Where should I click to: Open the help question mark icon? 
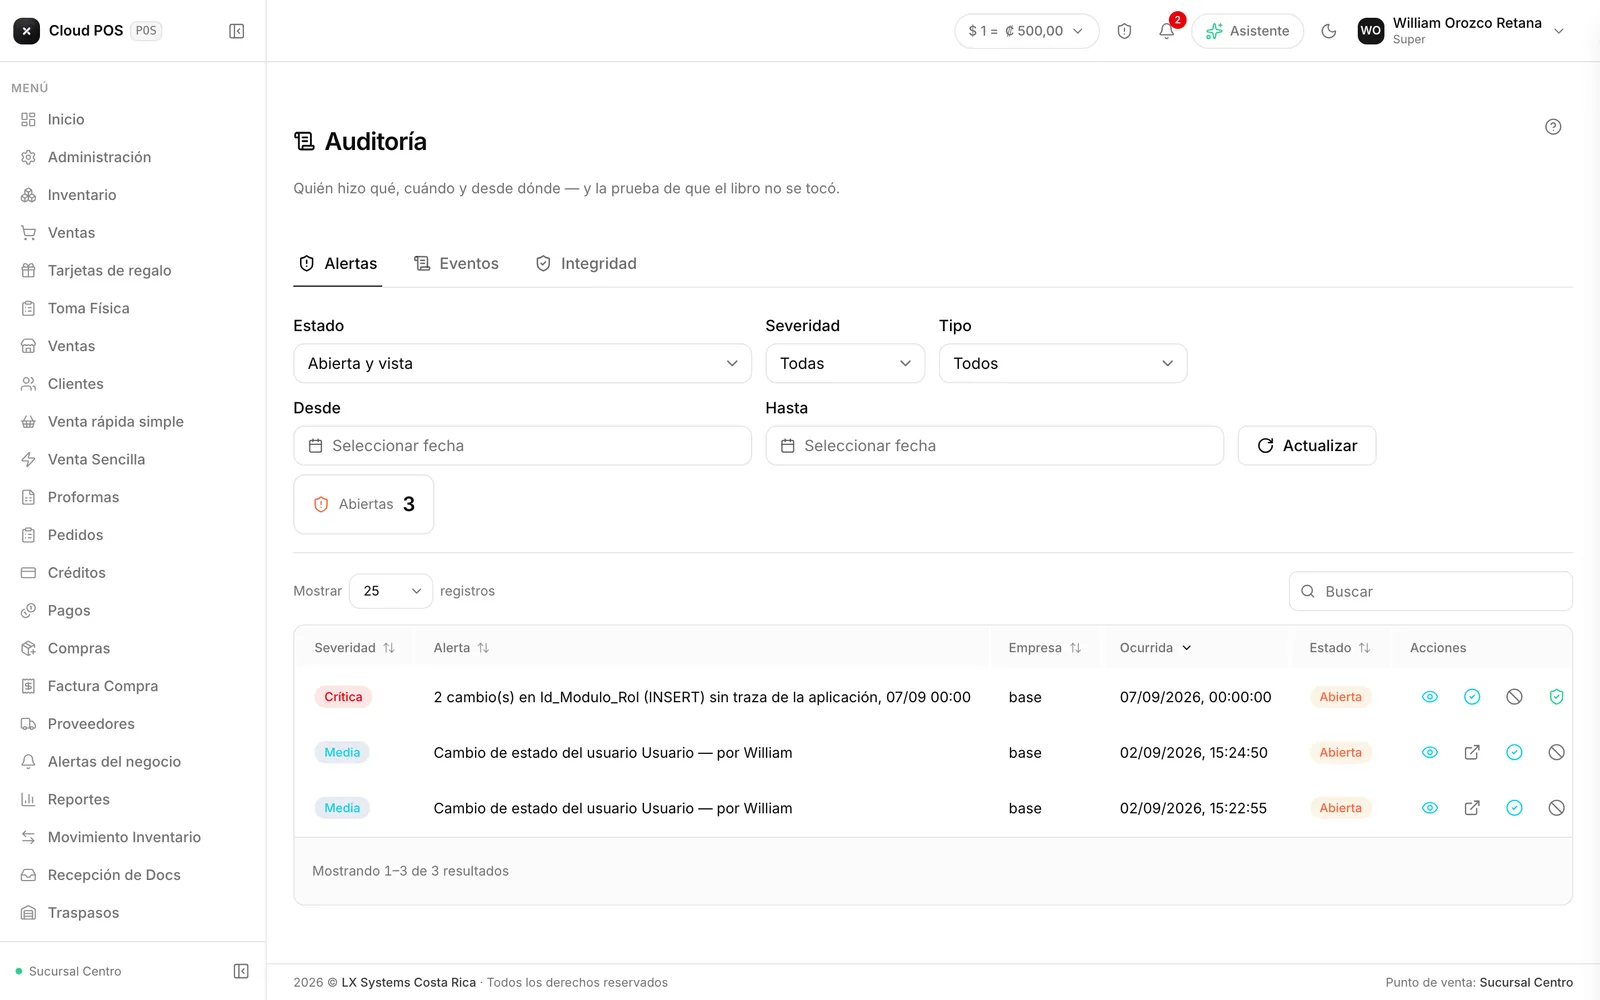pyautogui.click(x=1553, y=127)
